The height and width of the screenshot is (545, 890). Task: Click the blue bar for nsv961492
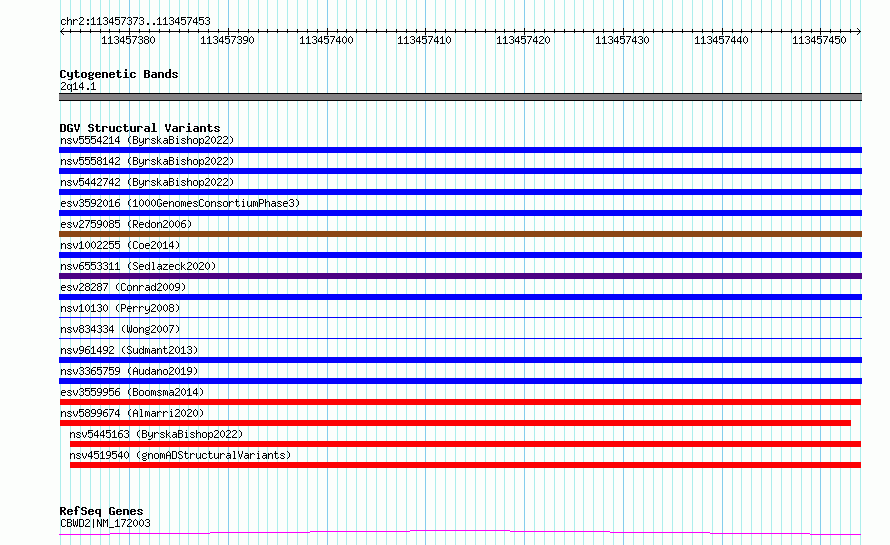point(460,360)
